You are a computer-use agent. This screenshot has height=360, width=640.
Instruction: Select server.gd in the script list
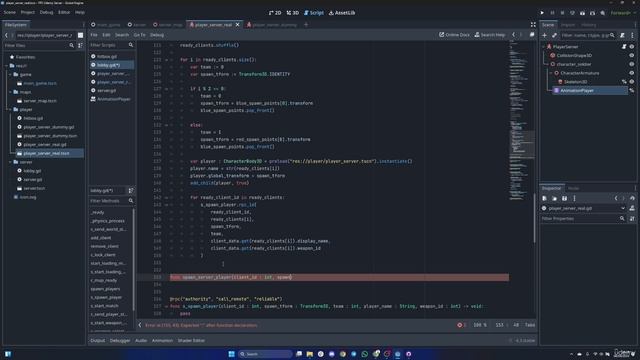112,91
